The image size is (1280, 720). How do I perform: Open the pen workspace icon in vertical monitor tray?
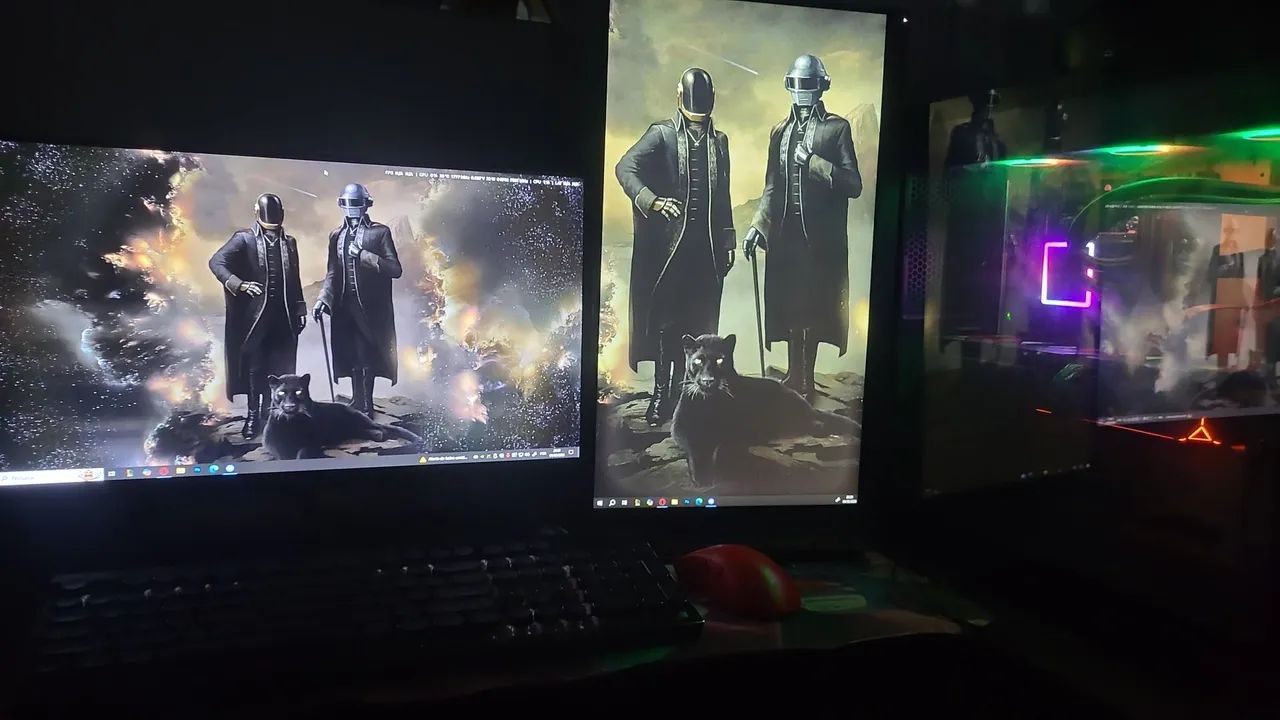(837, 500)
